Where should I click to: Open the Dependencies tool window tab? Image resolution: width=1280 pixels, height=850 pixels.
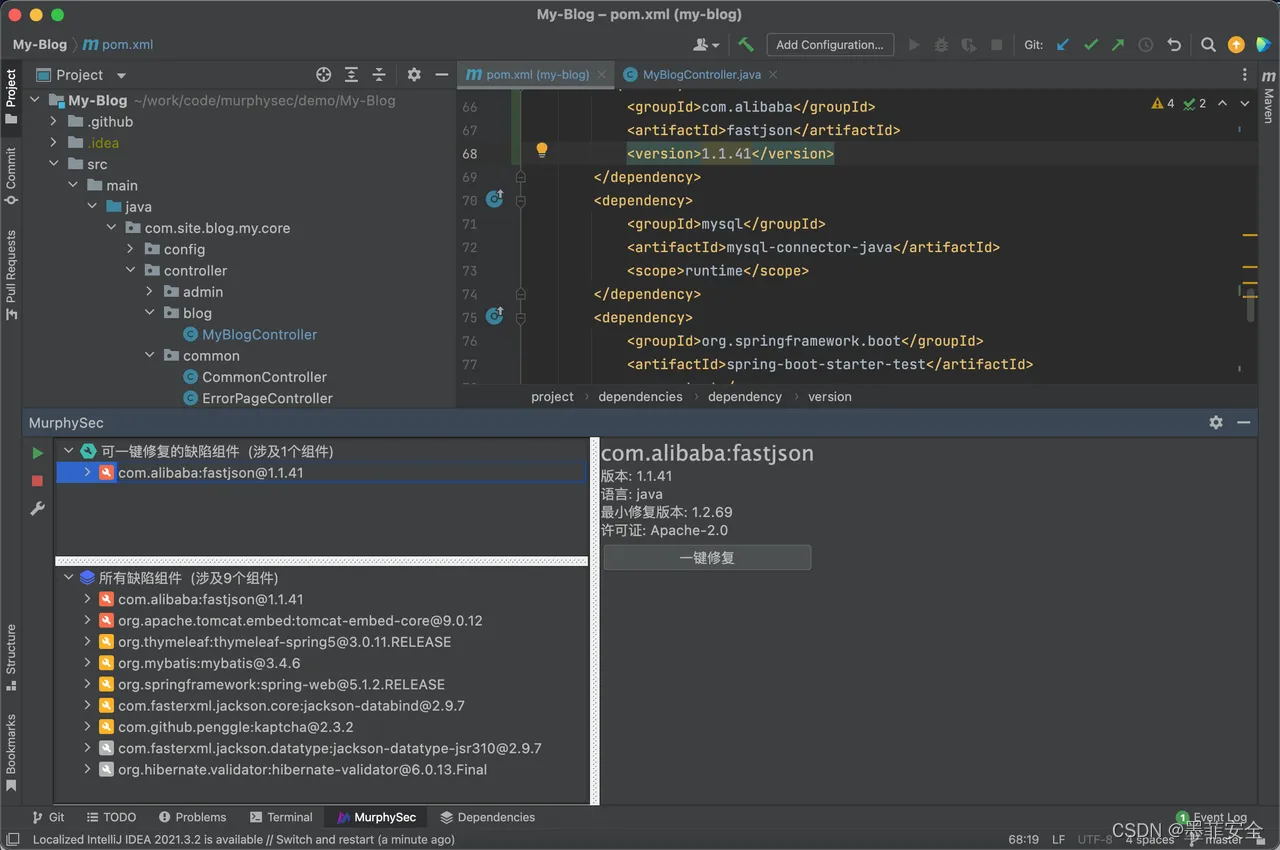point(487,817)
